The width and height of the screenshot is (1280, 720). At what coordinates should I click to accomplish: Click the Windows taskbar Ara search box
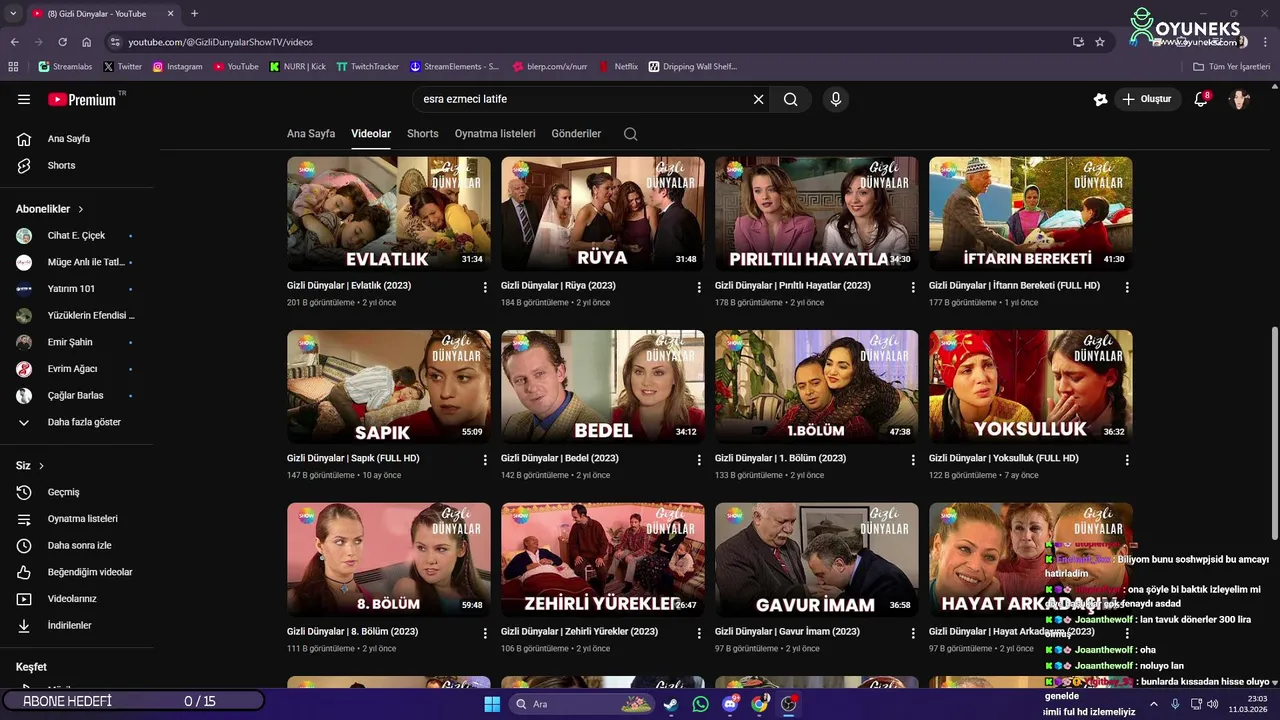pyautogui.click(x=582, y=704)
